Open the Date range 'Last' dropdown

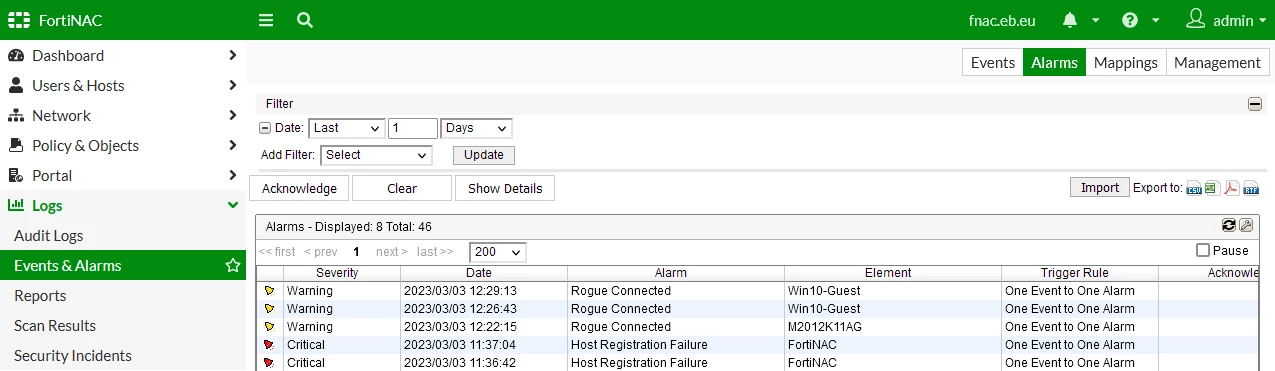tap(347, 128)
